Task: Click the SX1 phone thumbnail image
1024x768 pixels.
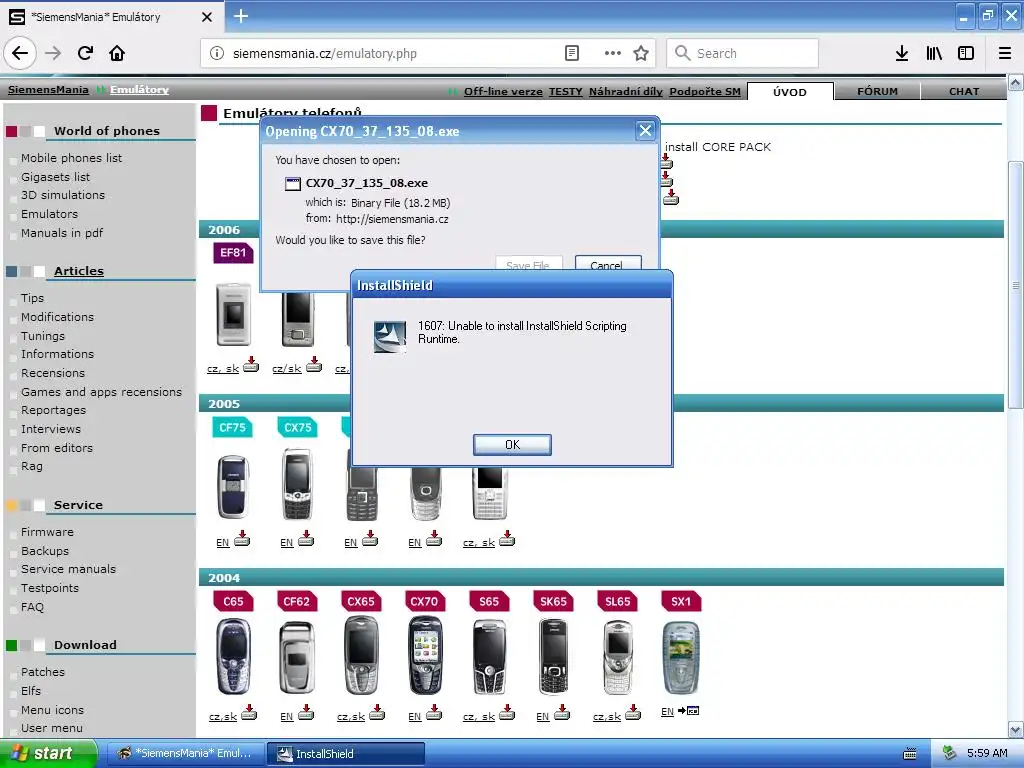Action: click(680, 658)
